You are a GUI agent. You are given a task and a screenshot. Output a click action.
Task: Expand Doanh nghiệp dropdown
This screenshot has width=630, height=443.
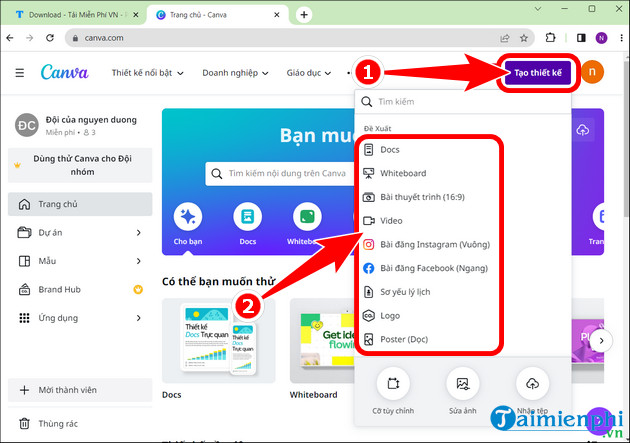235,73
